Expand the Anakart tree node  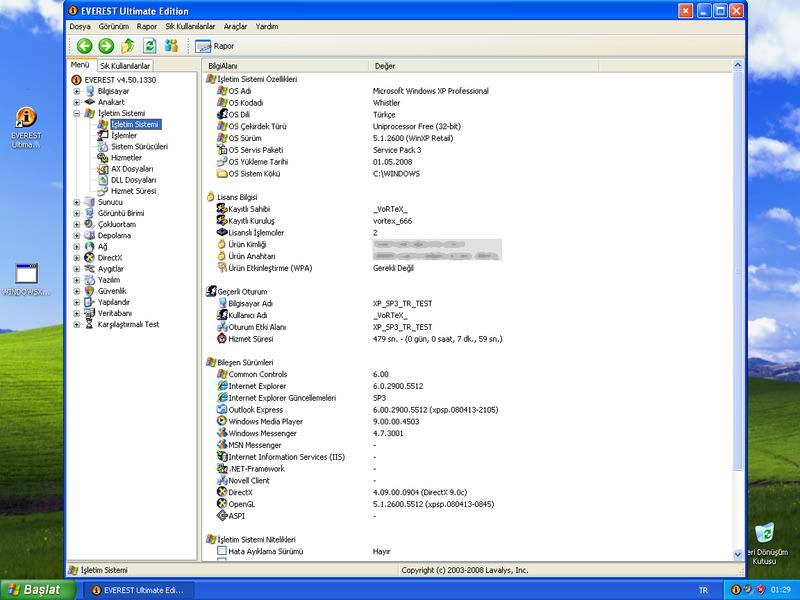77,102
